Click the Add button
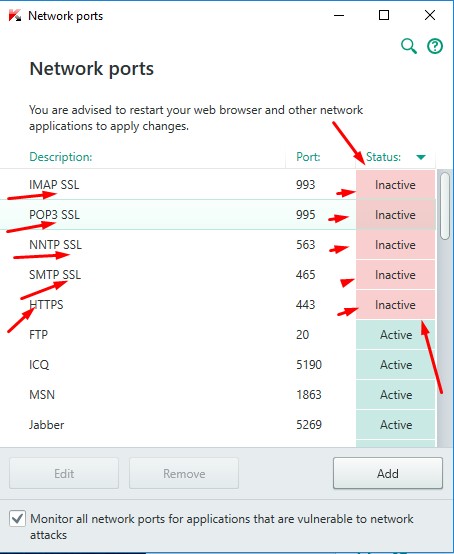This screenshot has width=454, height=554. pyautogui.click(x=388, y=473)
